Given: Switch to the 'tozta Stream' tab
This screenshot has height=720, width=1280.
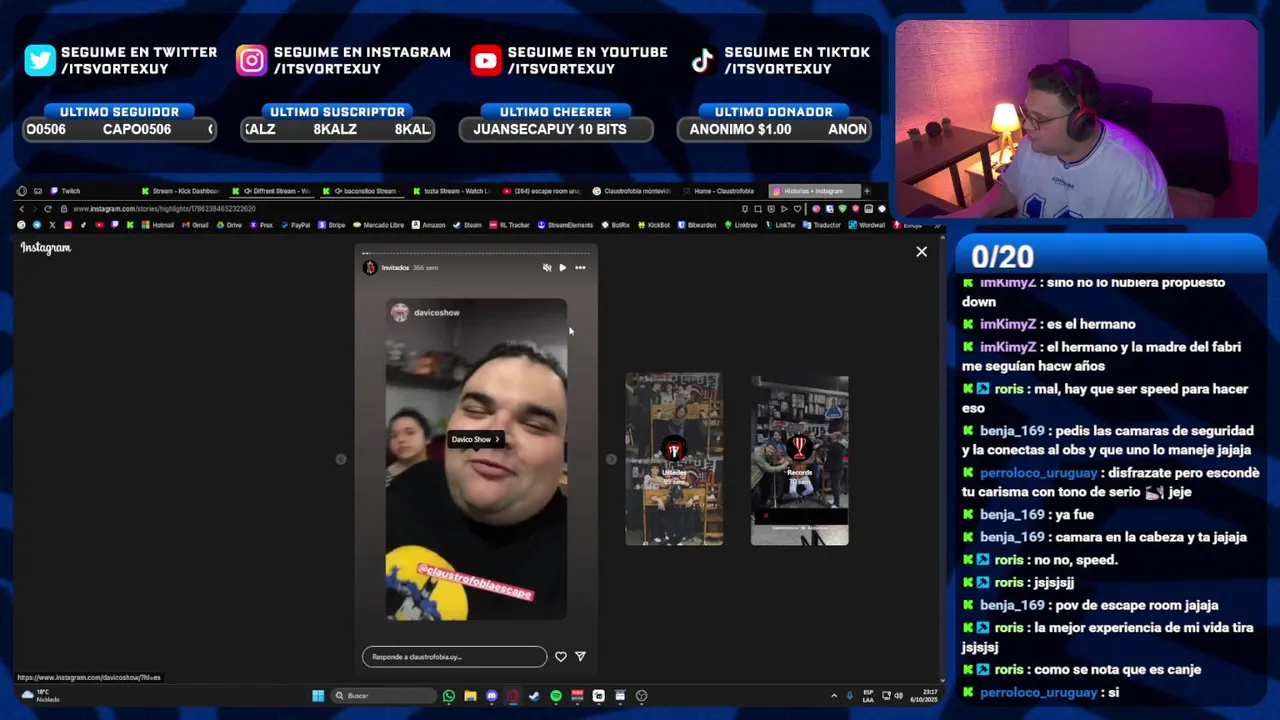Looking at the screenshot, I should (452, 191).
